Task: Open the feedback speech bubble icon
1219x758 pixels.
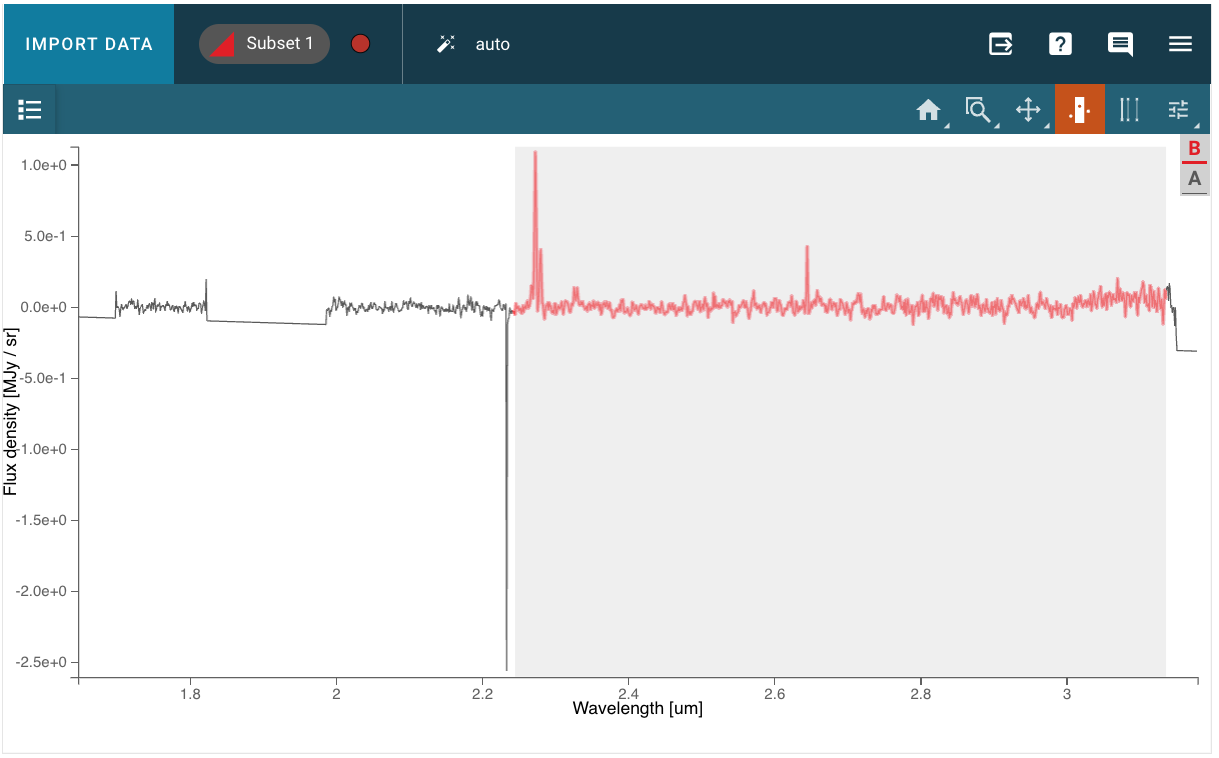Action: [x=1120, y=44]
